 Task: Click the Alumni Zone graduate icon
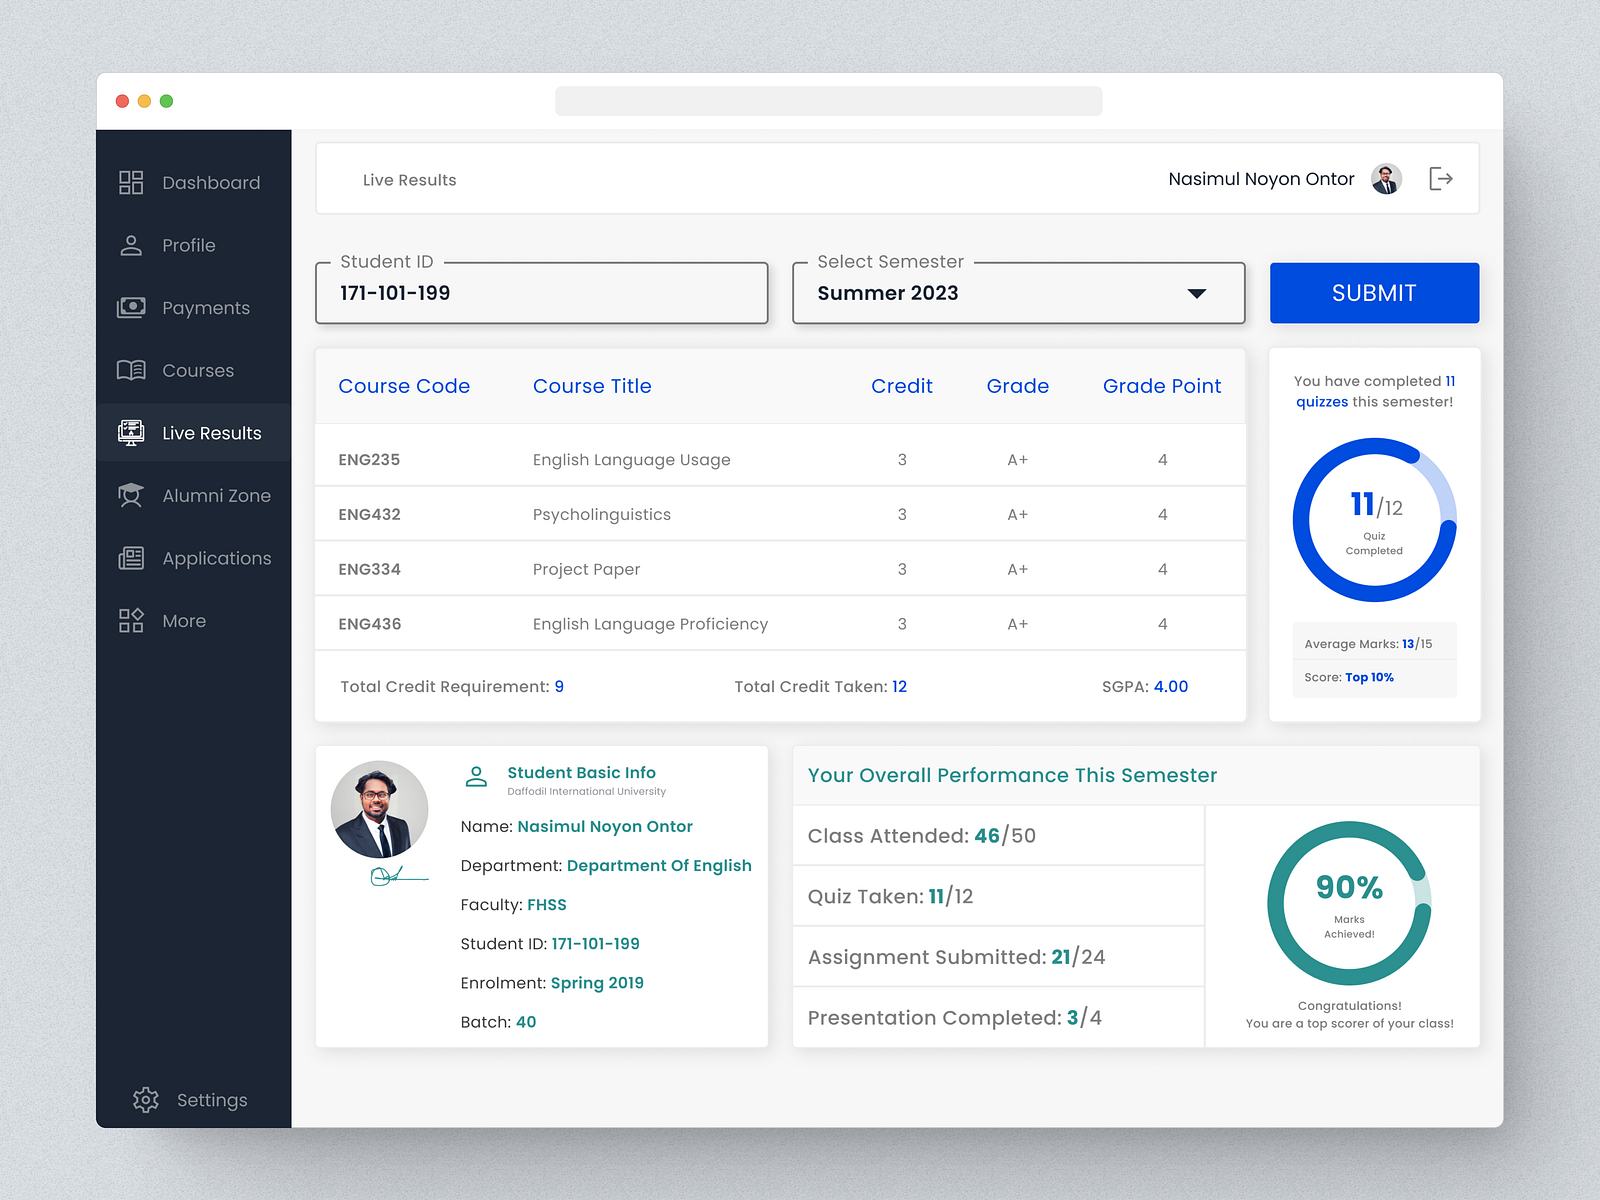(131, 495)
